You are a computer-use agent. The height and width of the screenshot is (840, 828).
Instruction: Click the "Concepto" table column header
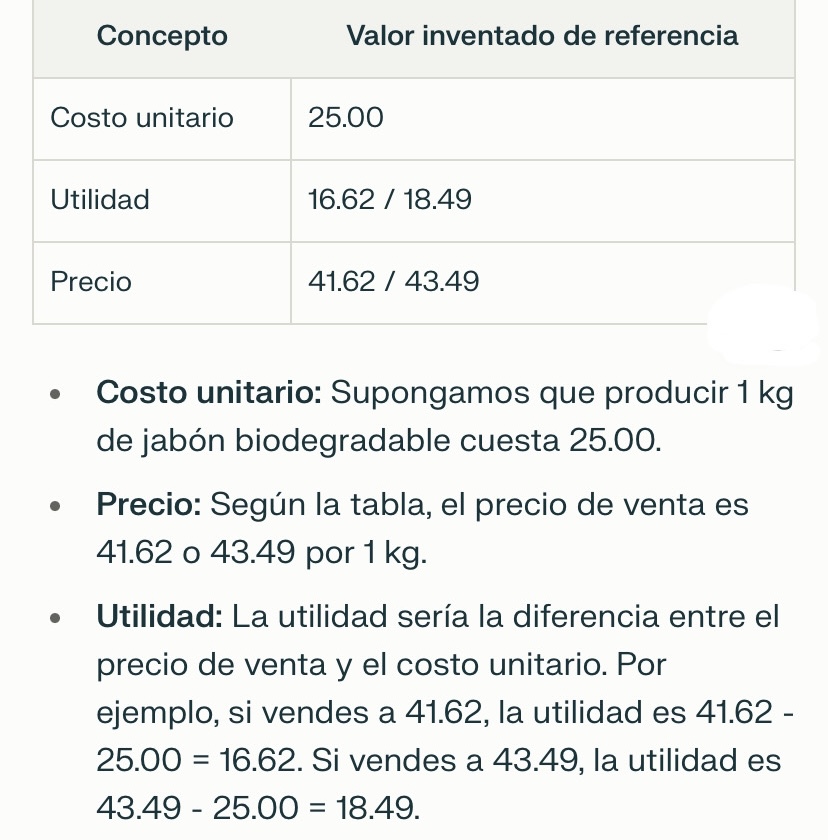(162, 37)
